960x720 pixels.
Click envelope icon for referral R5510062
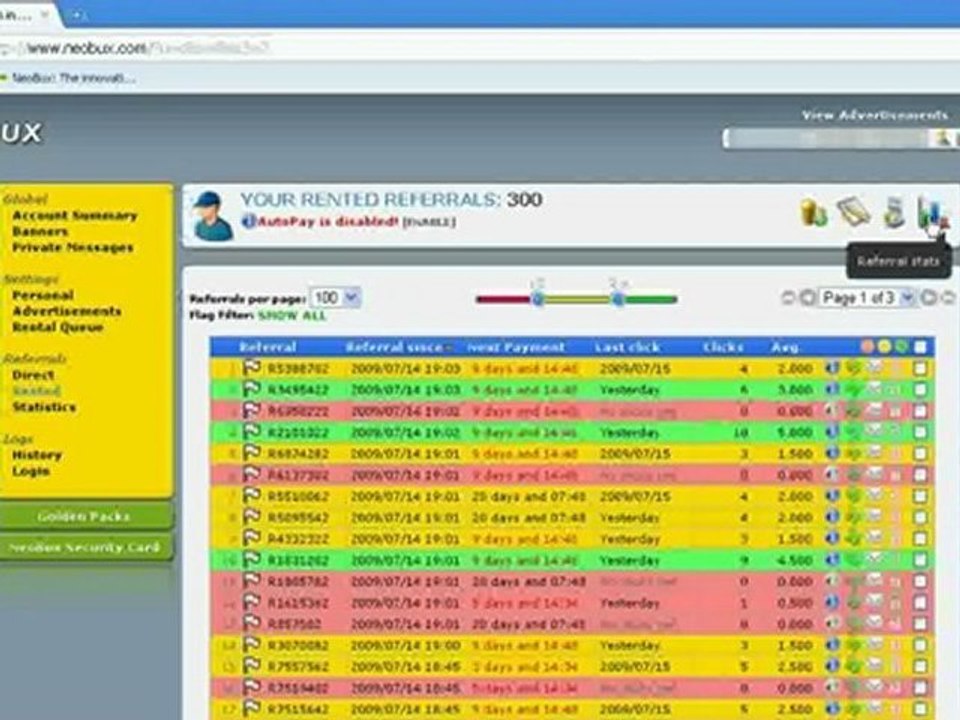click(x=875, y=495)
